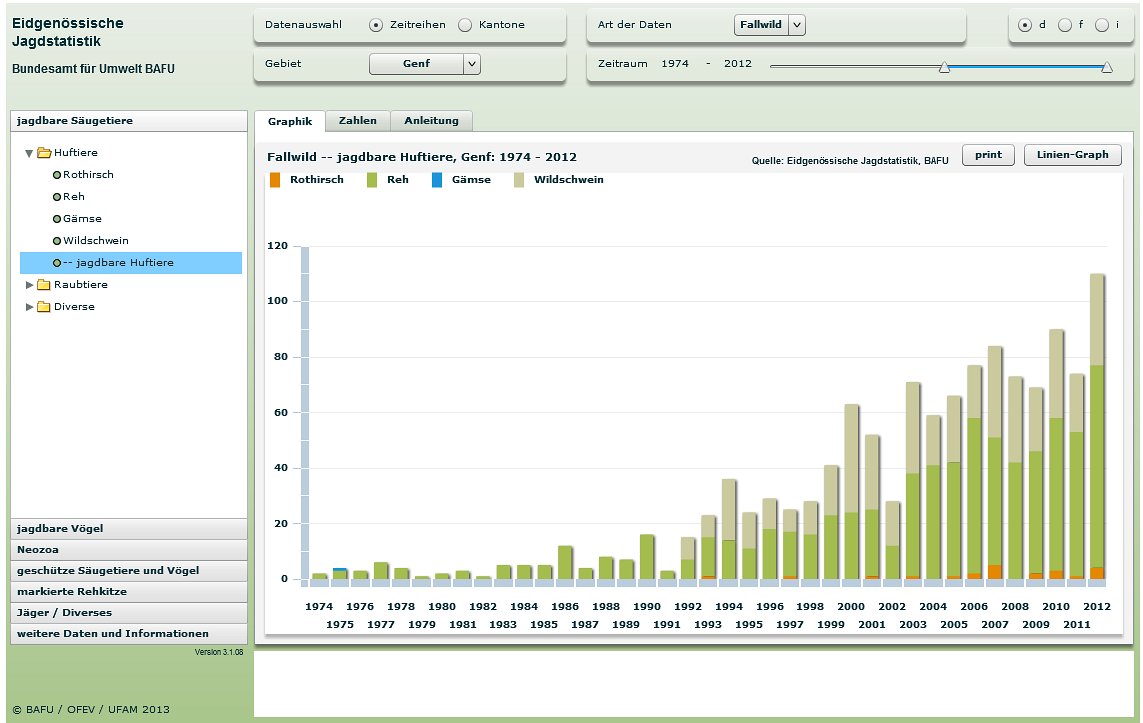Click the orange Rothirsch legend square
This screenshot has width=1143, height=723.
tap(275, 180)
